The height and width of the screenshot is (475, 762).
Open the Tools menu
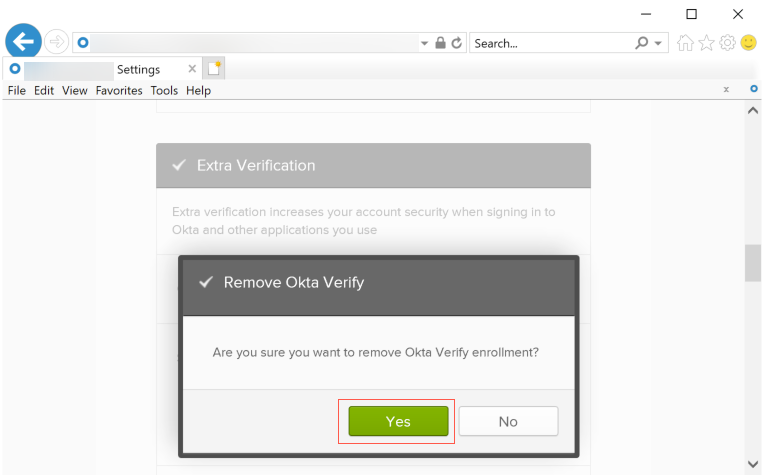(x=164, y=90)
